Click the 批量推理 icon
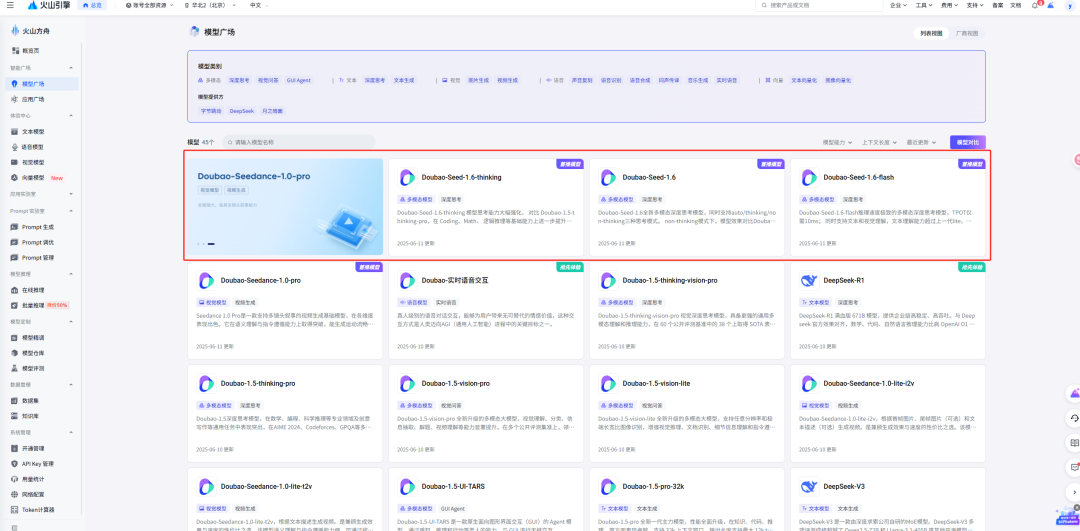This screenshot has height=531, width=1080. [x=15, y=305]
